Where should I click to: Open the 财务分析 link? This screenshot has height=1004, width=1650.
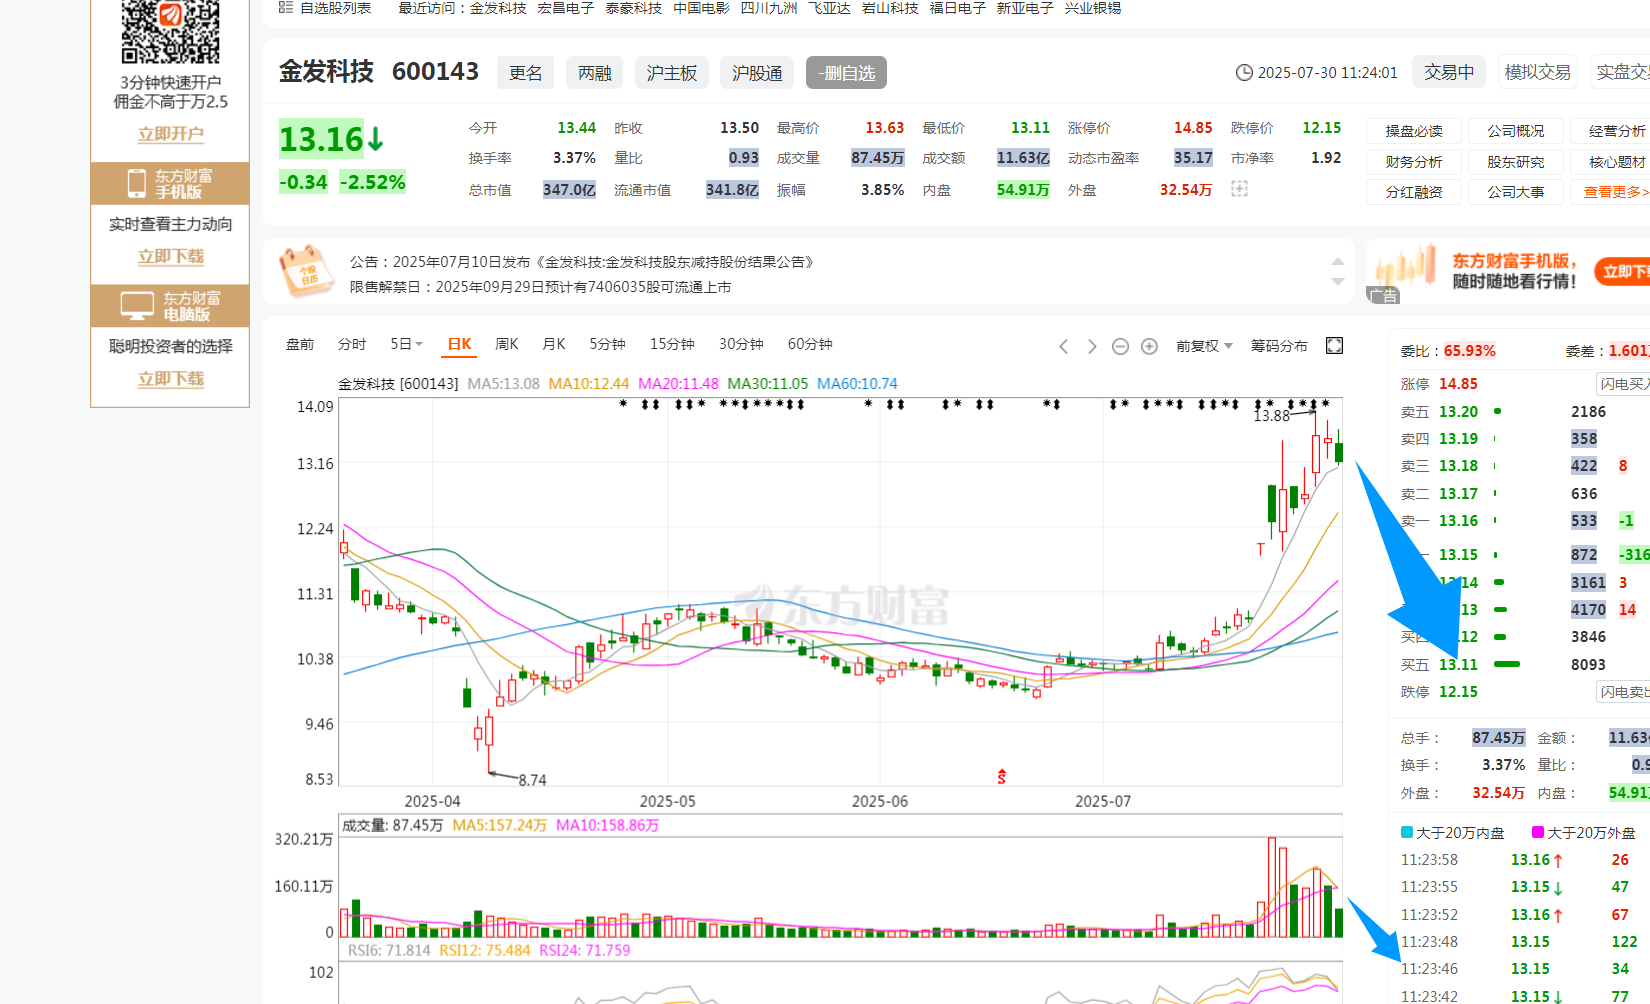click(1414, 161)
